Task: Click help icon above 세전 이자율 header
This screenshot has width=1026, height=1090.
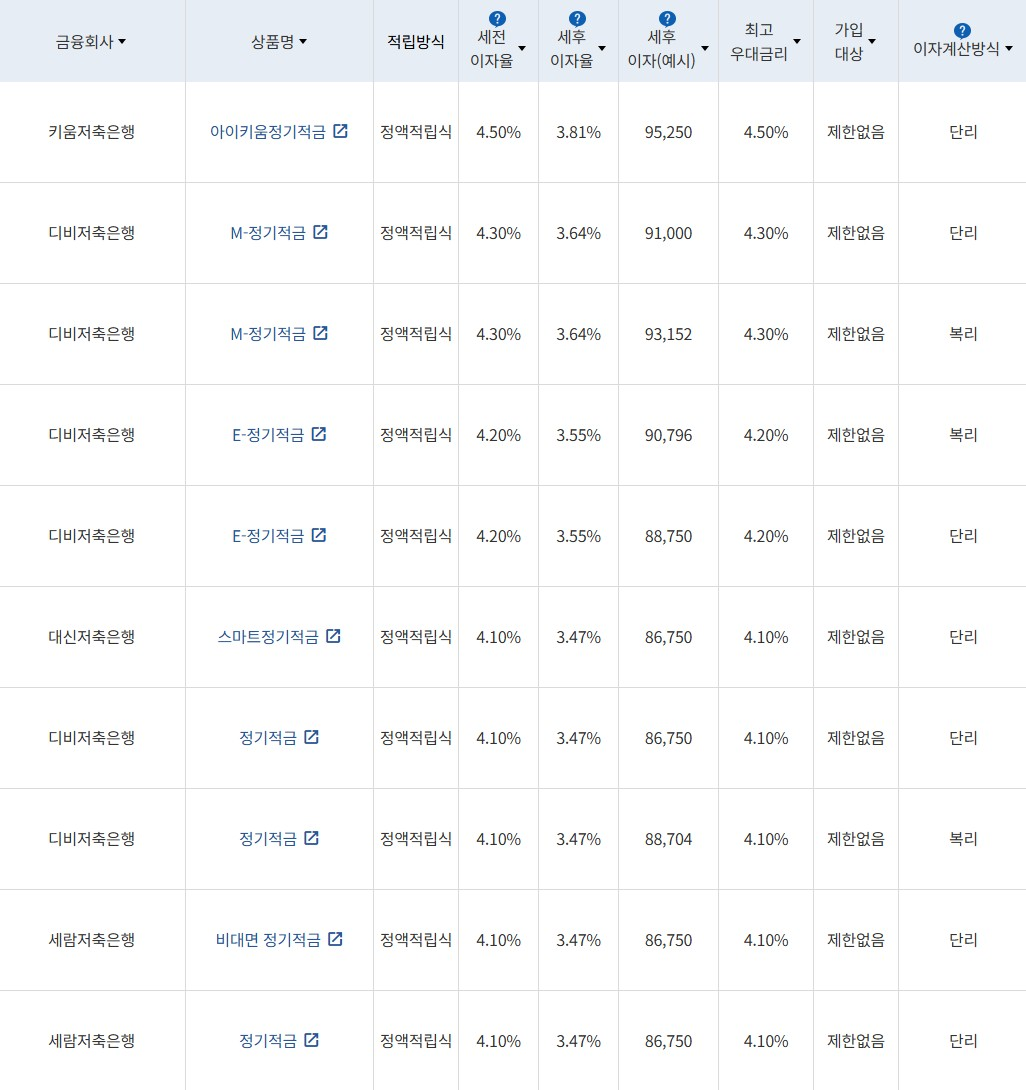Action: (x=497, y=19)
